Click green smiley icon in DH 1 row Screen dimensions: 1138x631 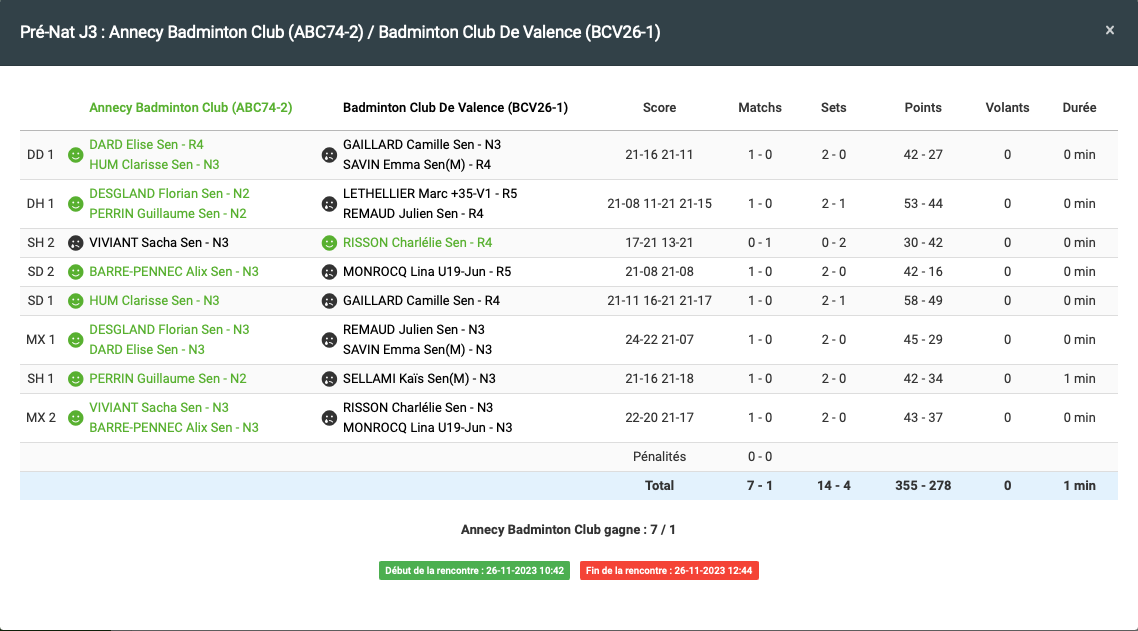tap(75, 204)
